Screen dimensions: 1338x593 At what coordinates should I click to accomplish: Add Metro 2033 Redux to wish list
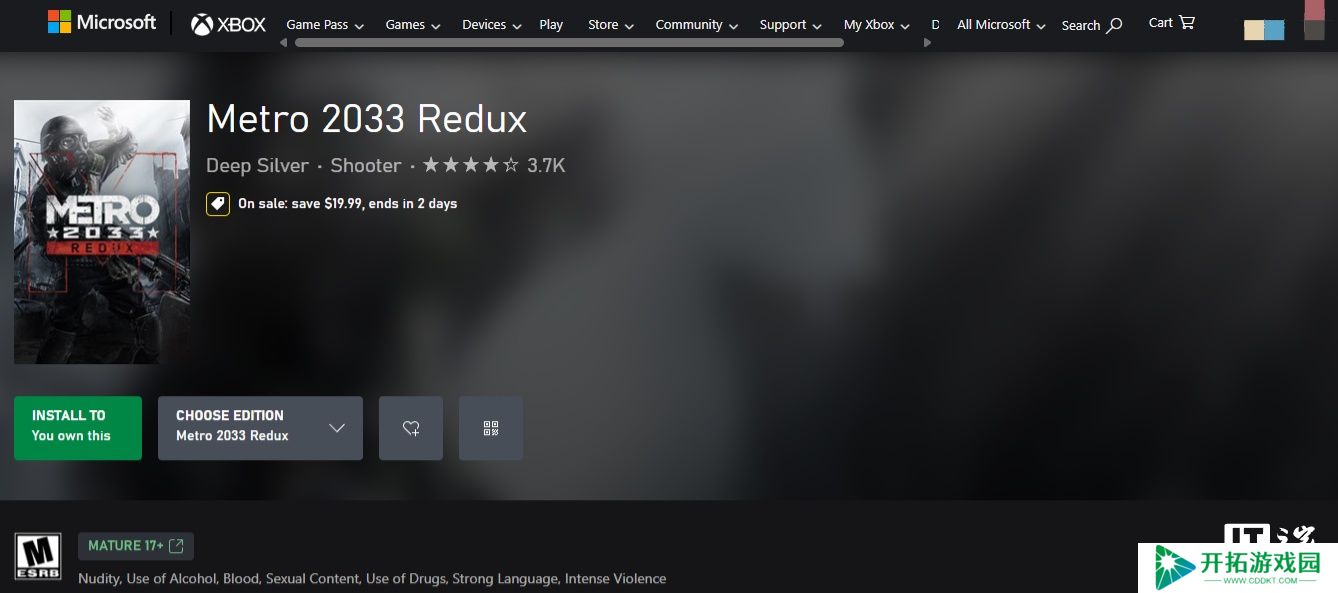click(411, 428)
